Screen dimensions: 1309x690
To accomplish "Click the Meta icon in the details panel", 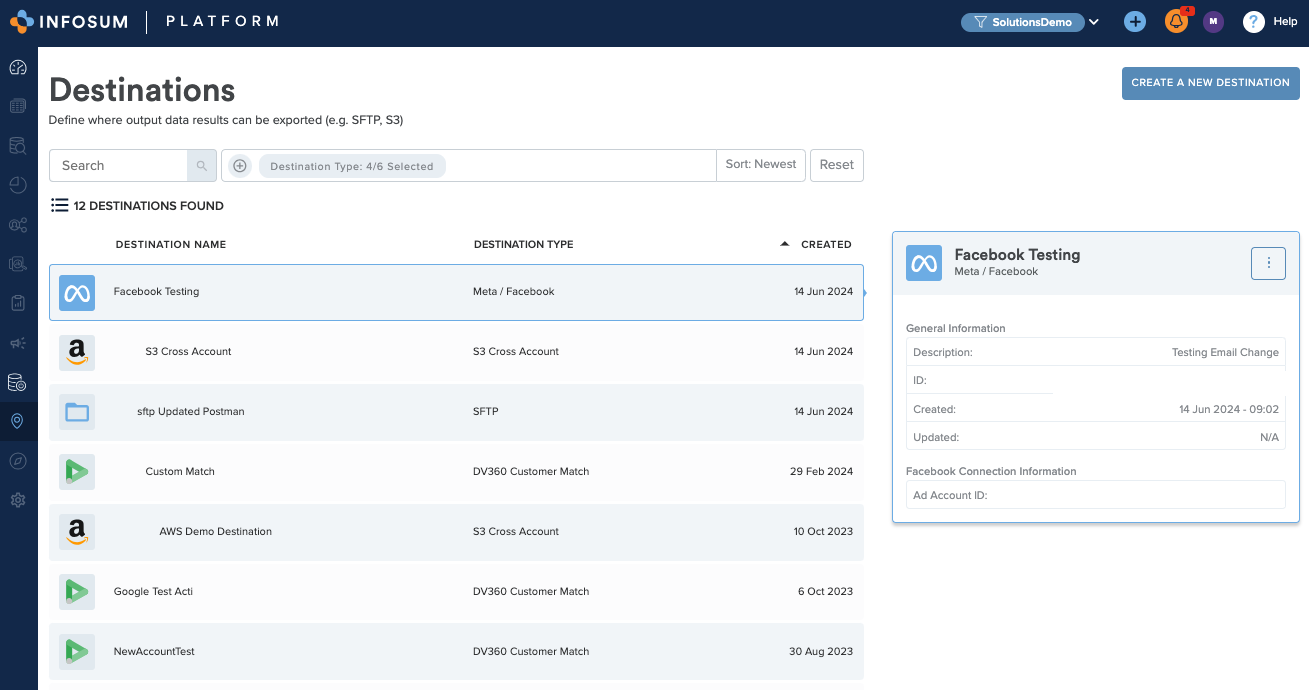I will pos(924,263).
